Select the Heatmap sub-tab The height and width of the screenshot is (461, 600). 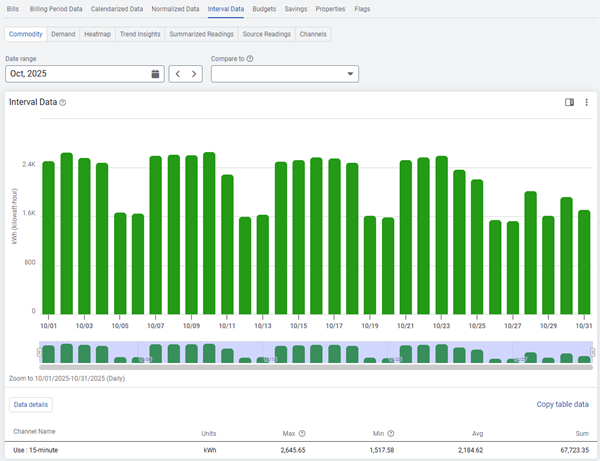click(x=98, y=34)
